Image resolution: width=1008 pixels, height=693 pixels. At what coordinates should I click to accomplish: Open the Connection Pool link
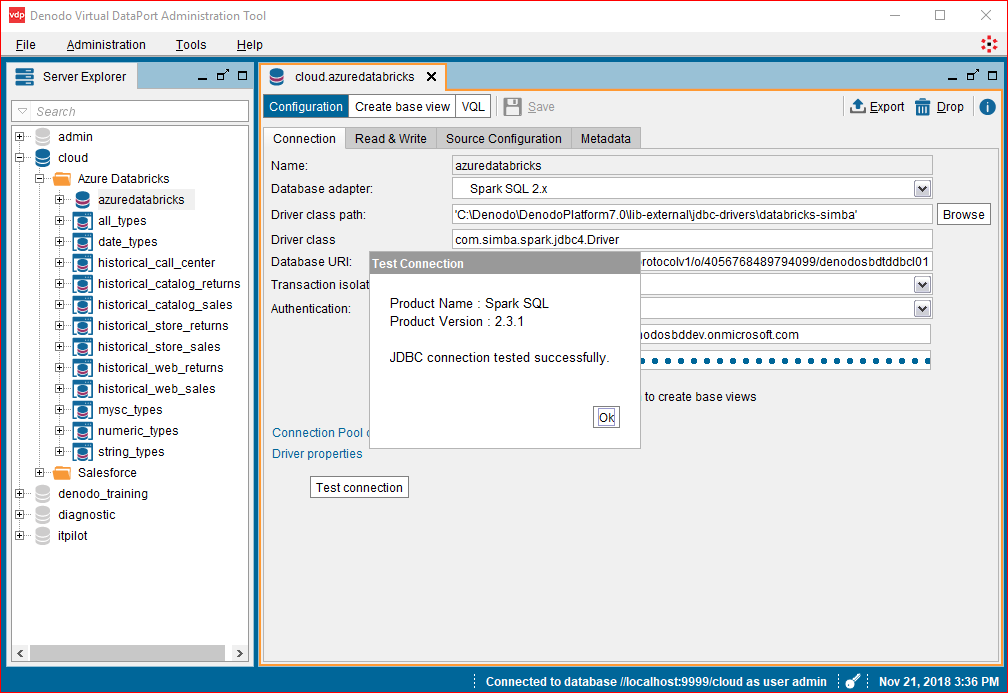(x=320, y=433)
